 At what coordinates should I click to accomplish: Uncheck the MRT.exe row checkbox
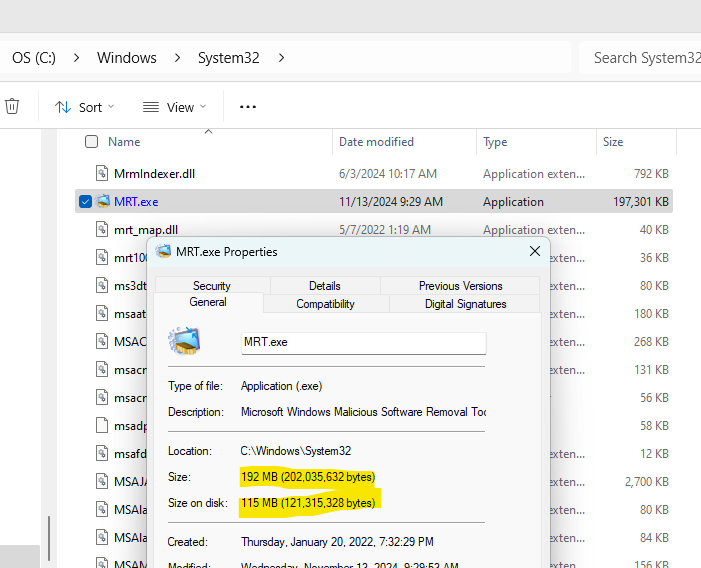(x=85, y=202)
